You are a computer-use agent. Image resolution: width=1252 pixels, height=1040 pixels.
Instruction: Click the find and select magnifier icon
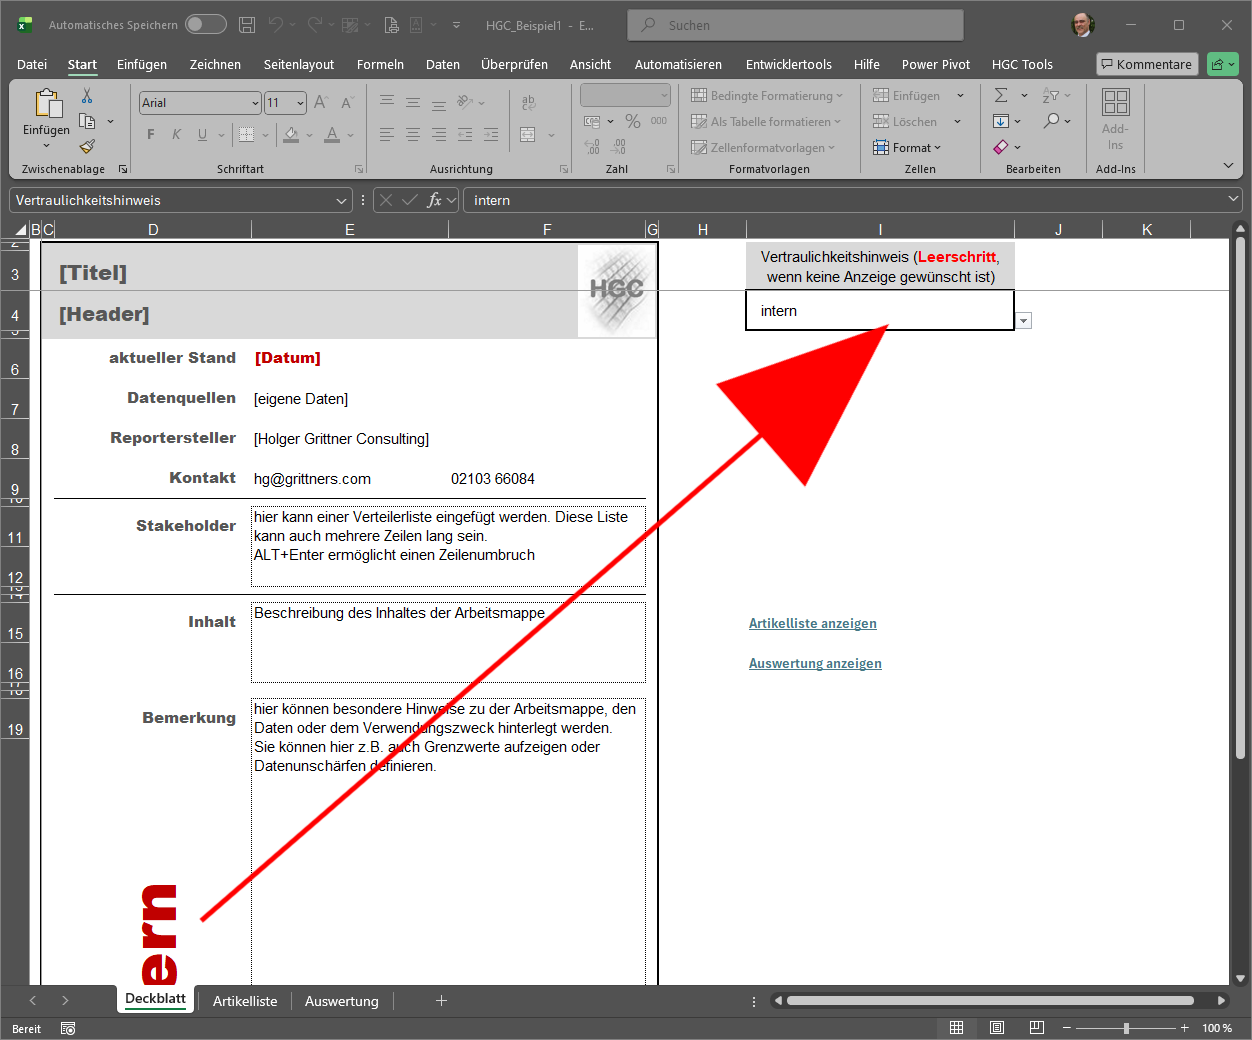click(x=1051, y=121)
